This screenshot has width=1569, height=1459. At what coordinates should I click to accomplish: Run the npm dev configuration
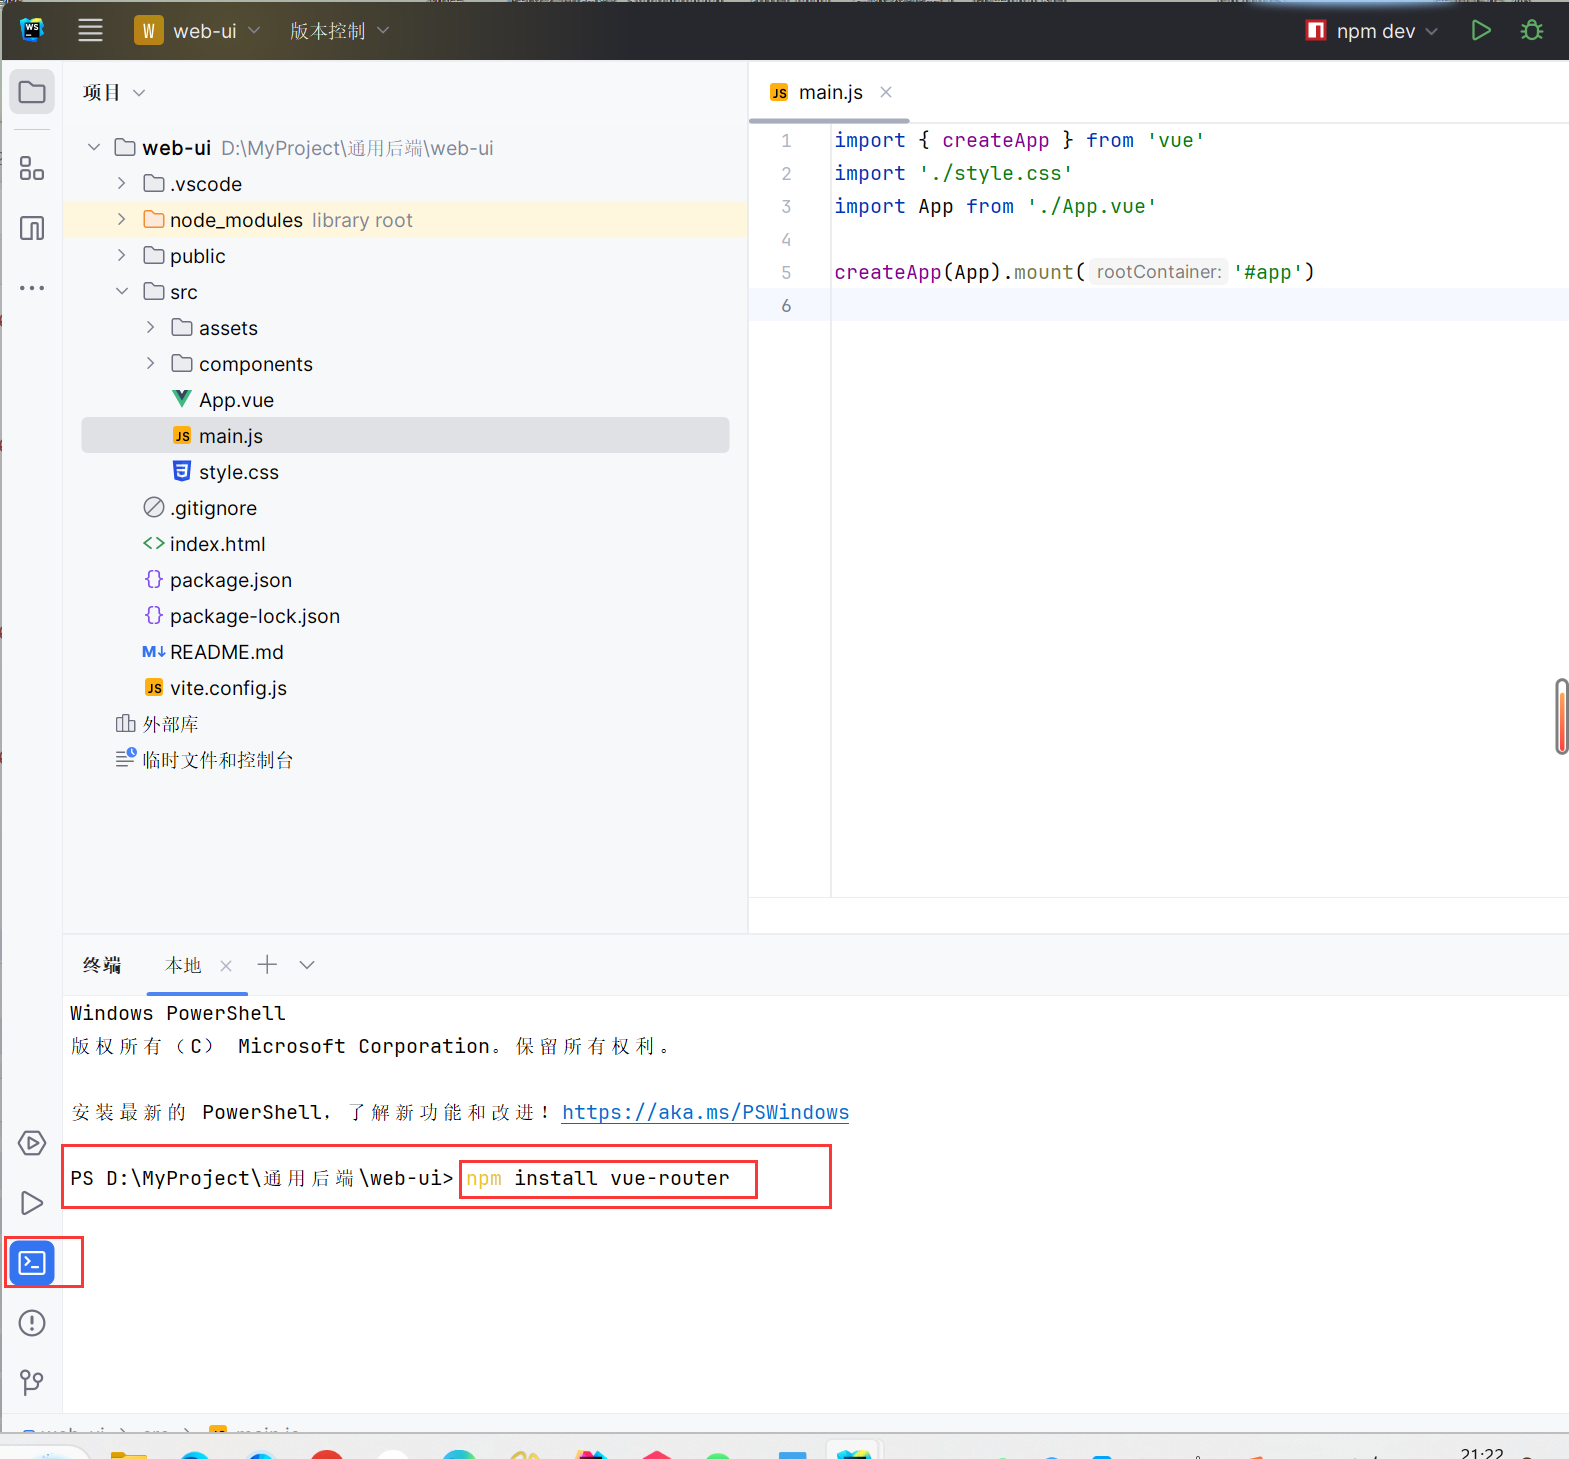coord(1481,30)
